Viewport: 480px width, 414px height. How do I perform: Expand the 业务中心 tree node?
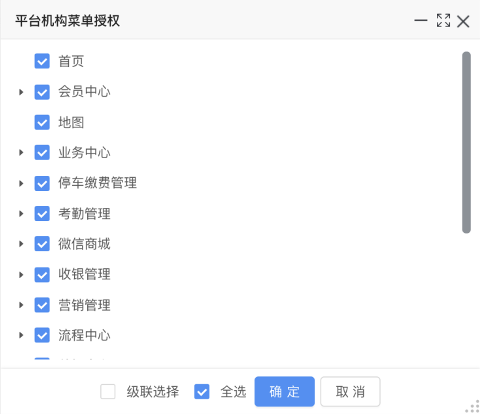click(21, 153)
